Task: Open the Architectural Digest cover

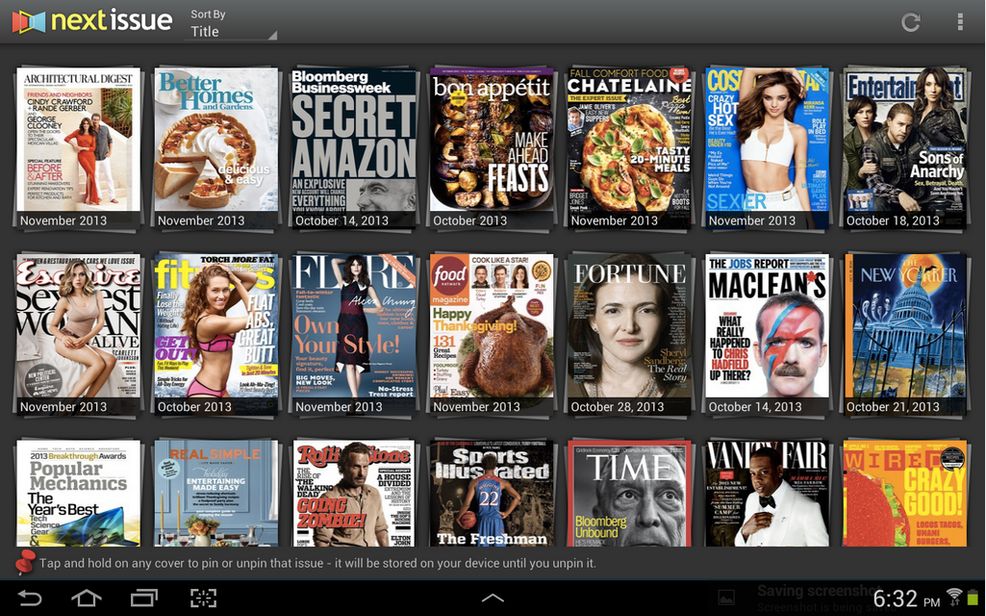Action: (x=78, y=148)
